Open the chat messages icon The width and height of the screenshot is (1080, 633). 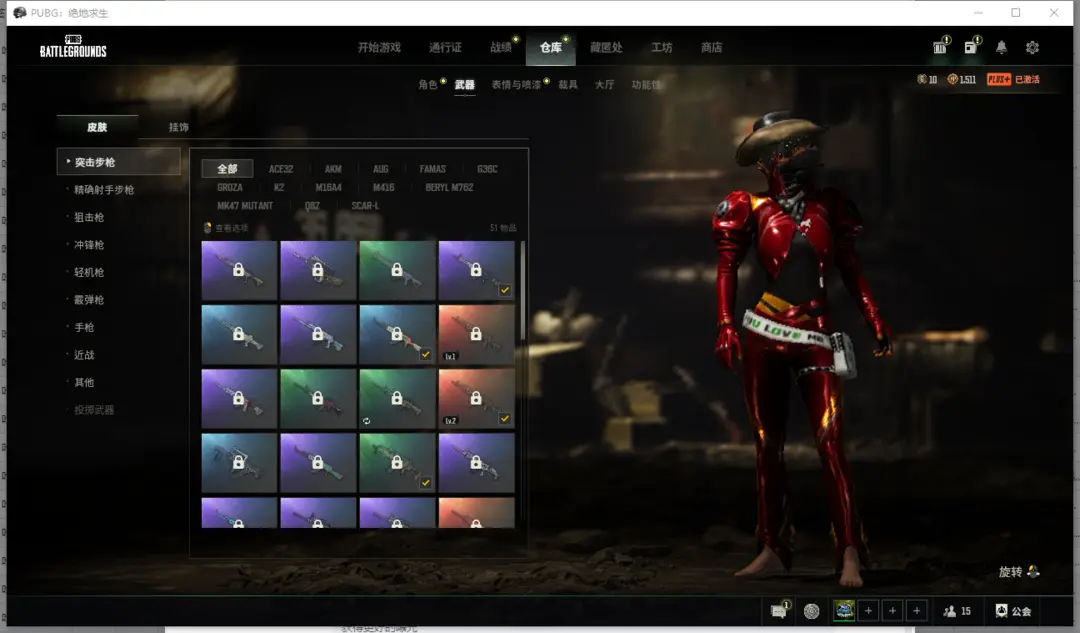(780, 610)
